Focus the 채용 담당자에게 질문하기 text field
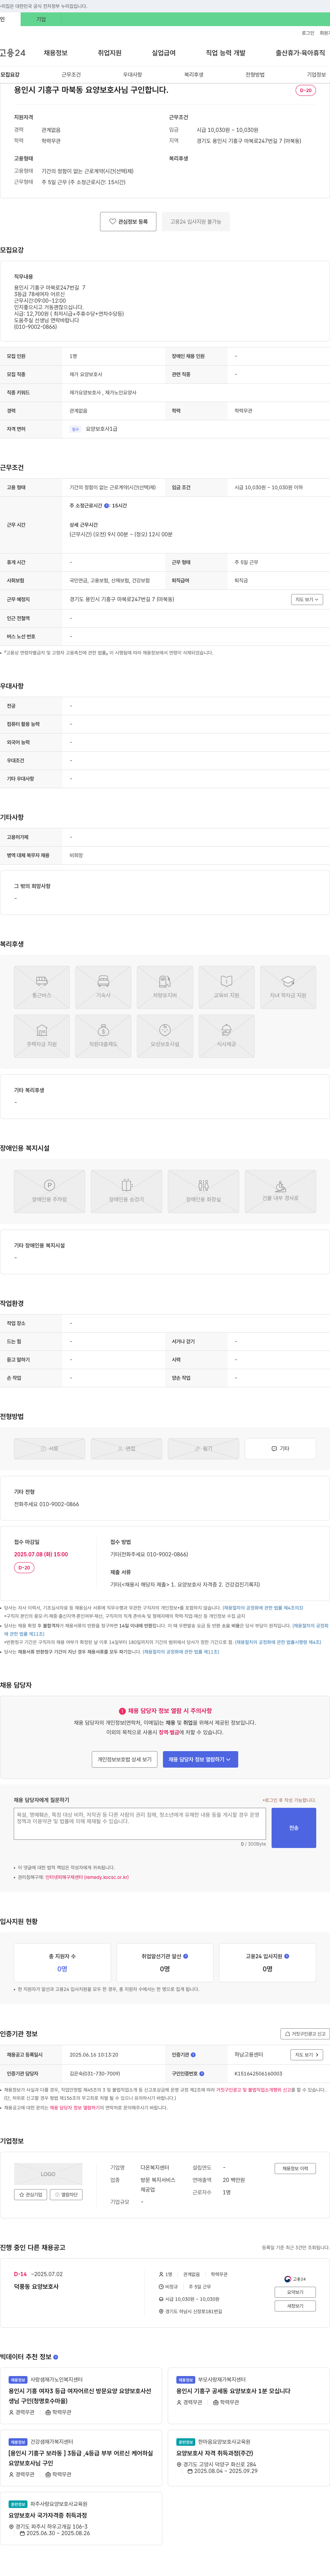Screen dimensions: 330x2576 (140, 1823)
